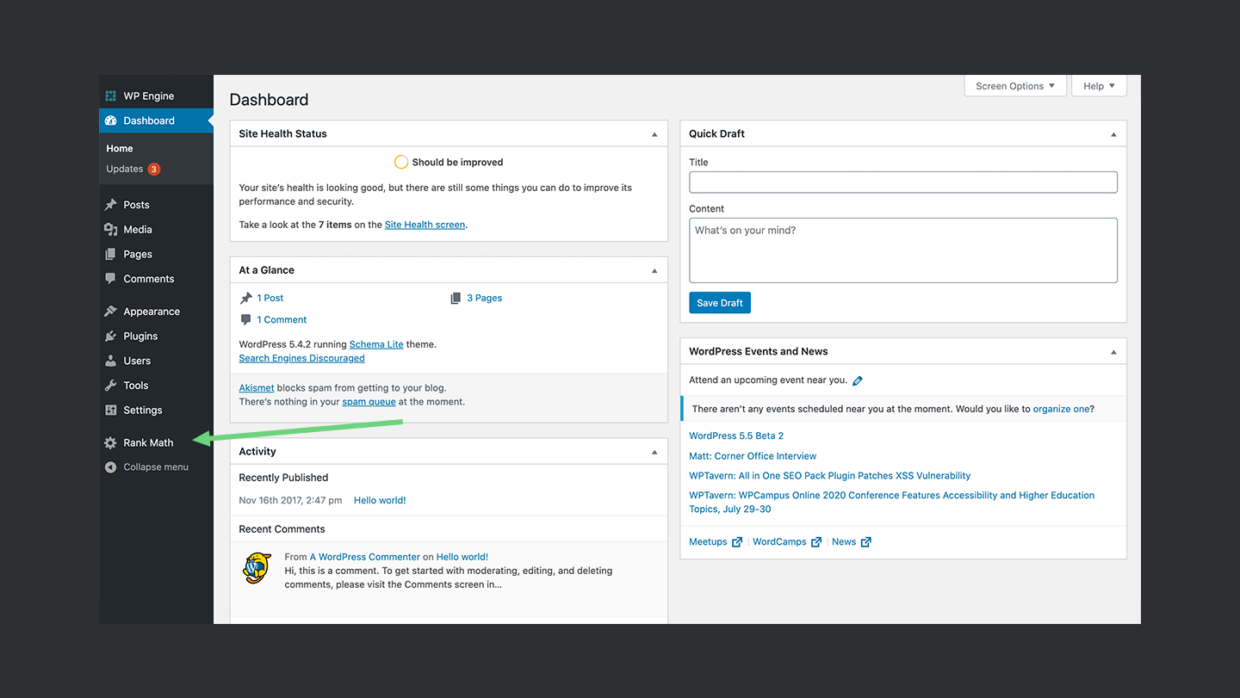Open Settings via the gear icon
The width and height of the screenshot is (1240, 698).
click(x=109, y=410)
